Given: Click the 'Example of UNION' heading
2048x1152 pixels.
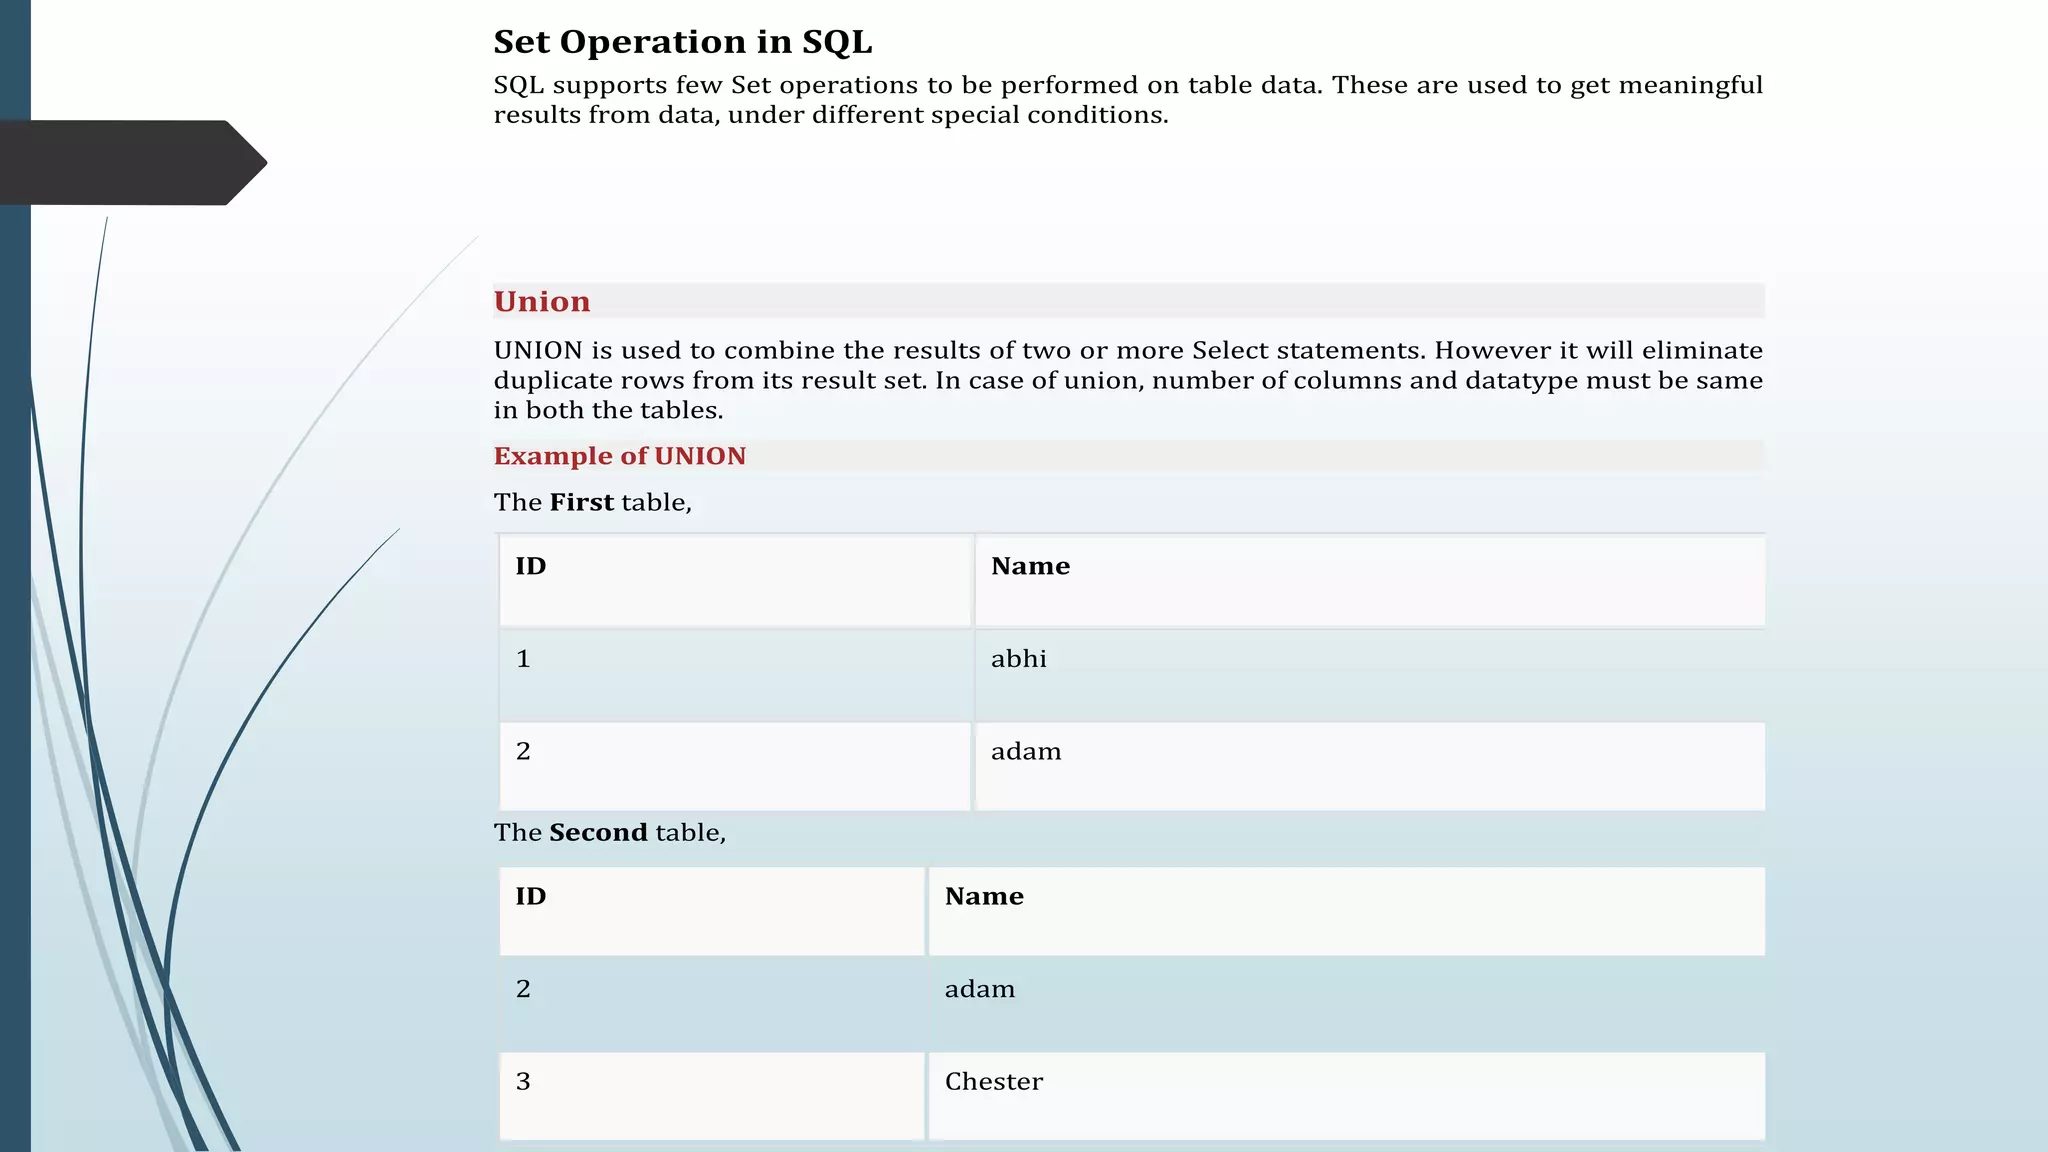Looking at the screenshot, I should 620,456.
